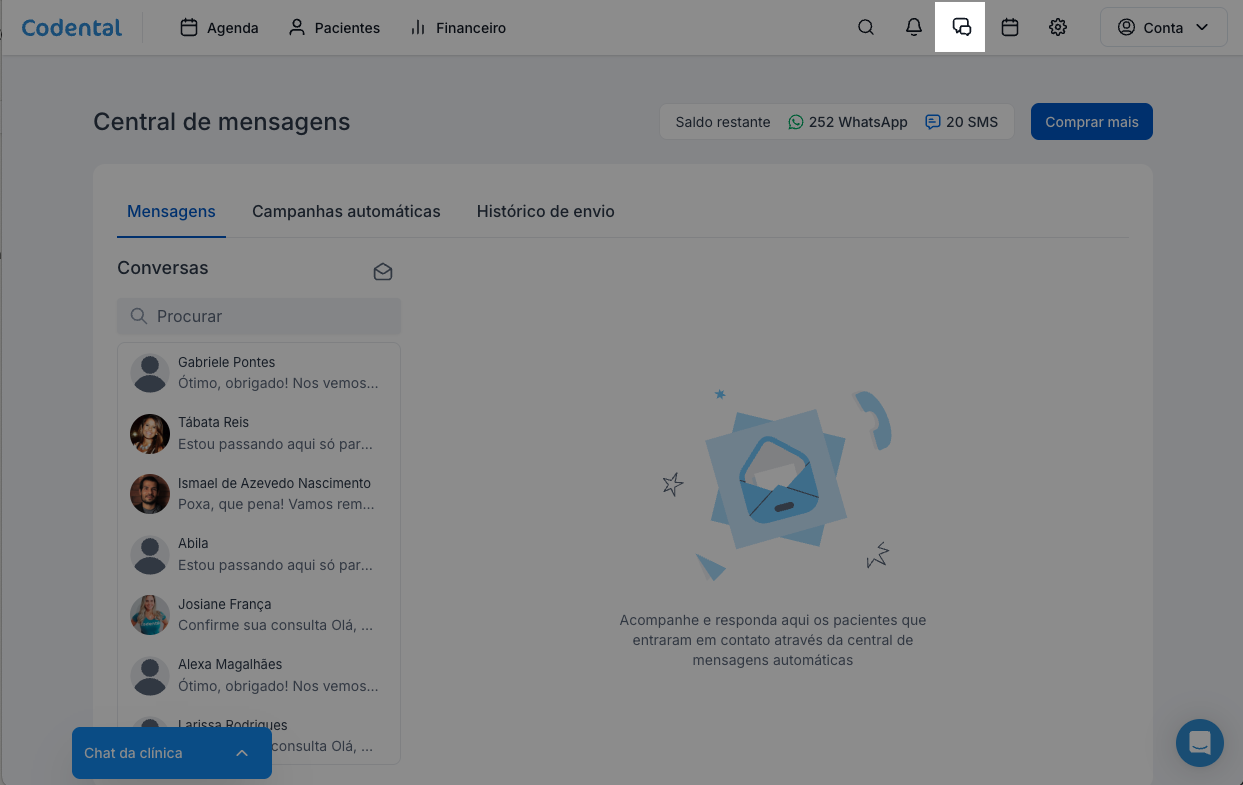Screen dimensions: 1243x785
Task: Open the support chat bubble widget
Action: pos(1199,743)
